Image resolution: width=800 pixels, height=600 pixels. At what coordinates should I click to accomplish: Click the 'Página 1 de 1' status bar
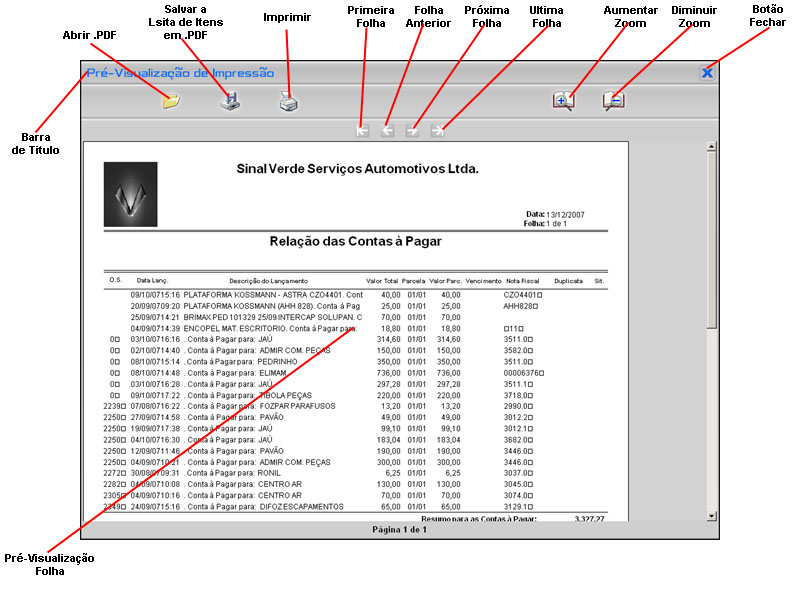(x=399, y=529)
